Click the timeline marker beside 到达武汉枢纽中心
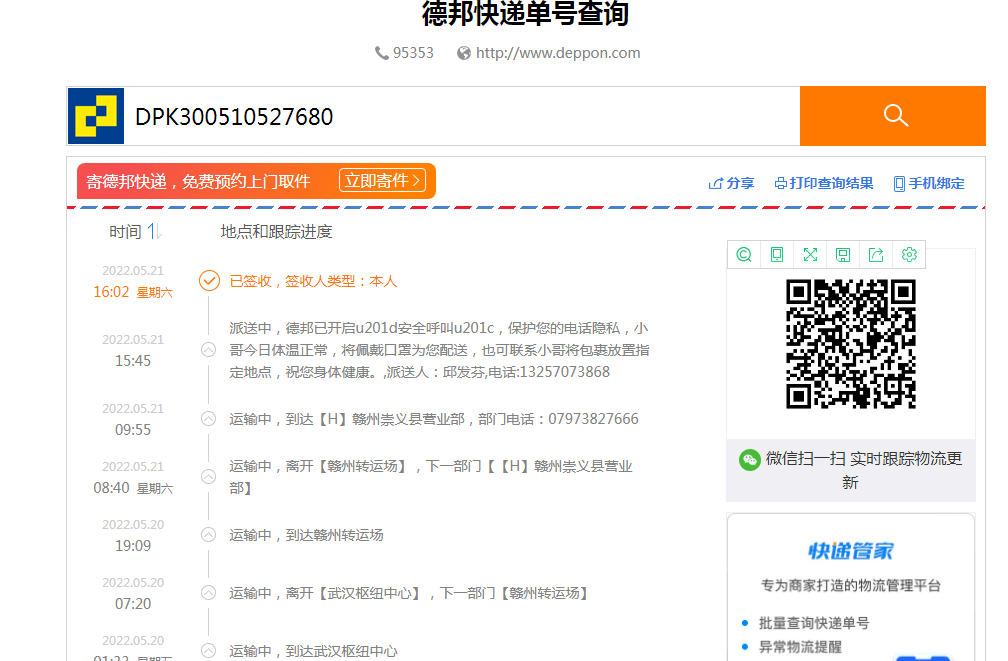 (208, 651)
